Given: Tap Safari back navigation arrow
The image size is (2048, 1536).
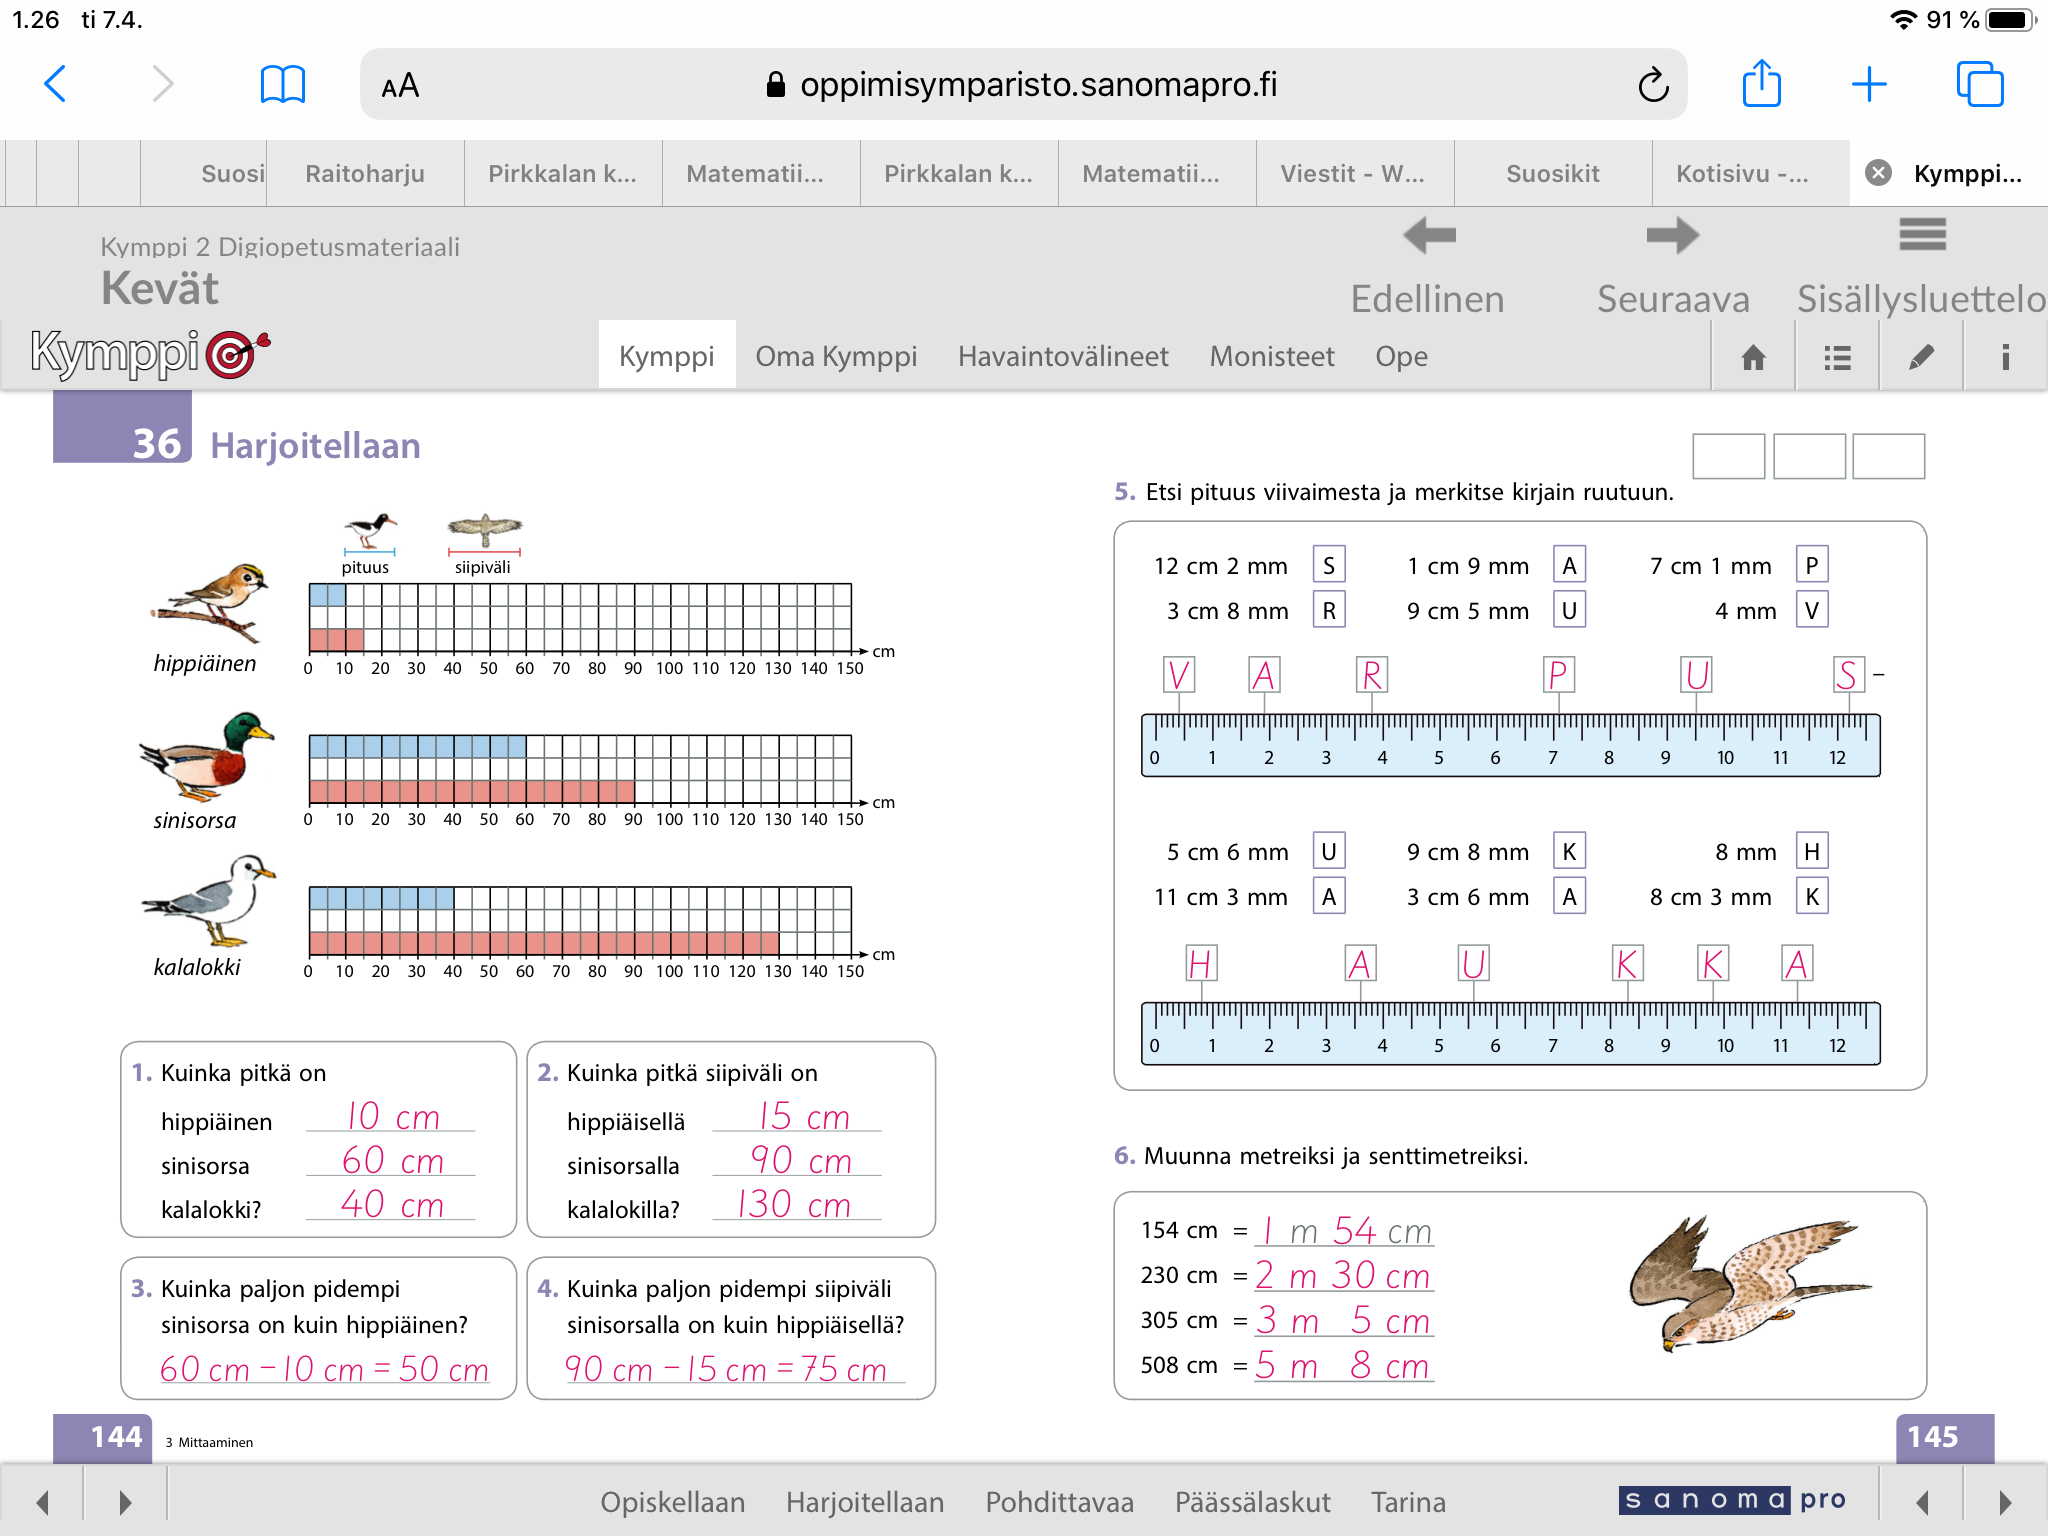Looking at the screenshot, I should click(x=56, y=84).
